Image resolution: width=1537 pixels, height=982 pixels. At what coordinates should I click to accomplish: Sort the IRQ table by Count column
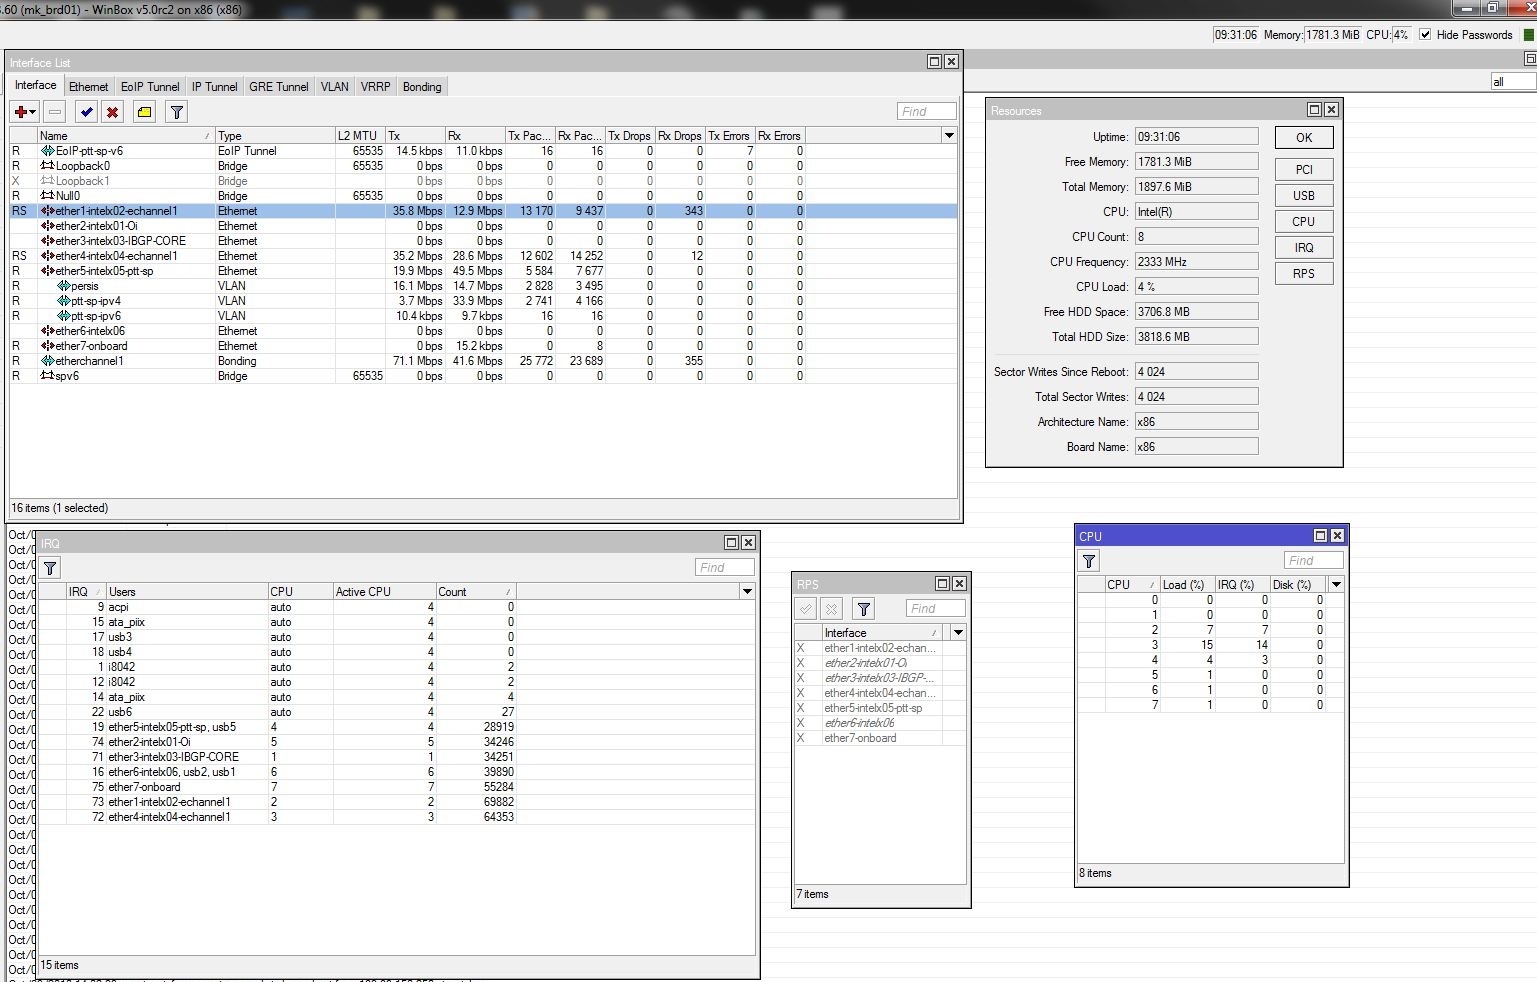(x=474, y=592)
